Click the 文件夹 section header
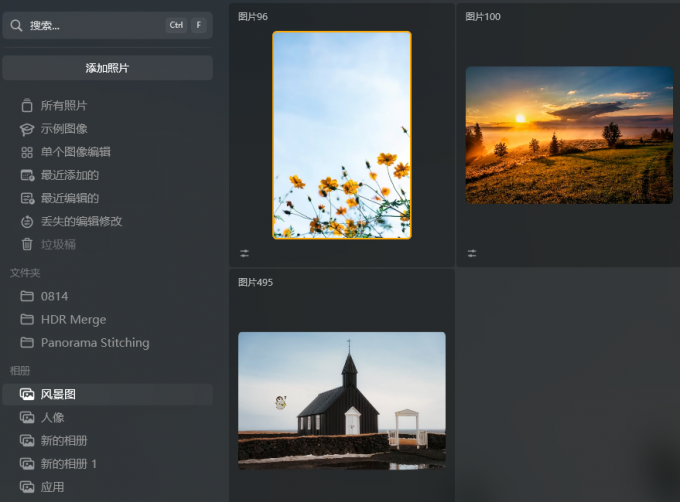680x502 pixels. tap(25, 273)
